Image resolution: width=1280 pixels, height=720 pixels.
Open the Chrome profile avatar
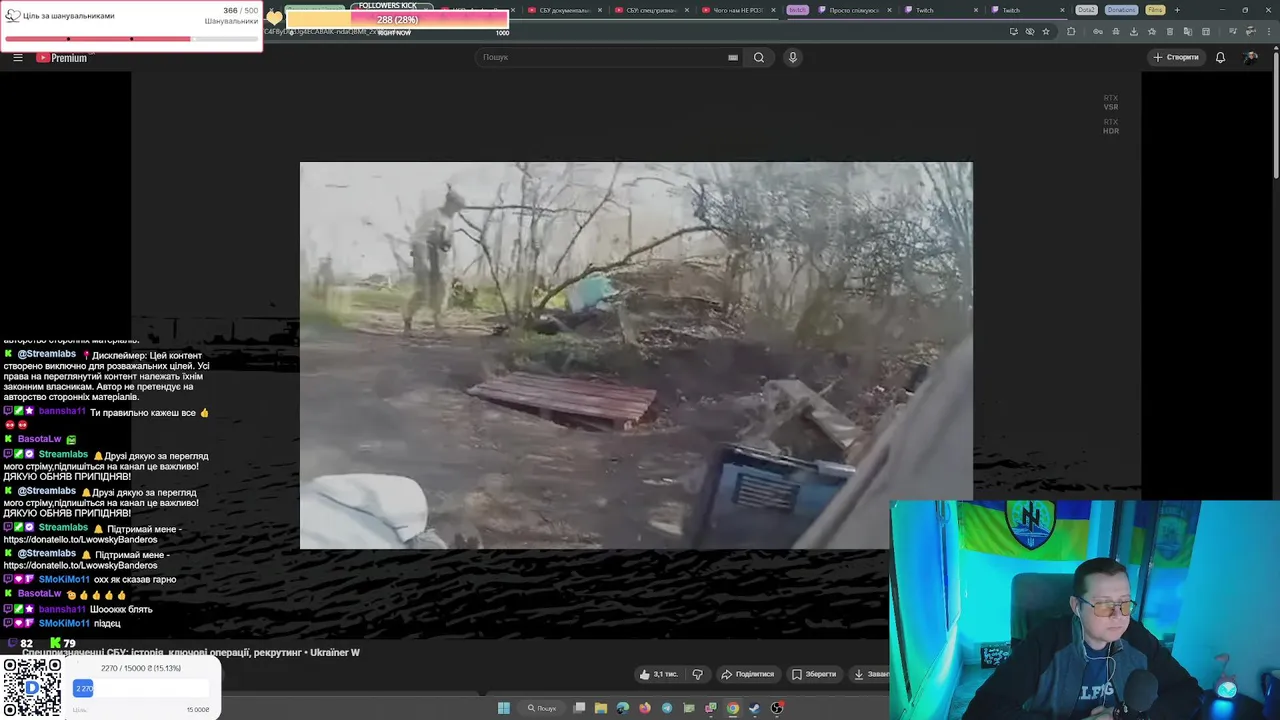1250,31
